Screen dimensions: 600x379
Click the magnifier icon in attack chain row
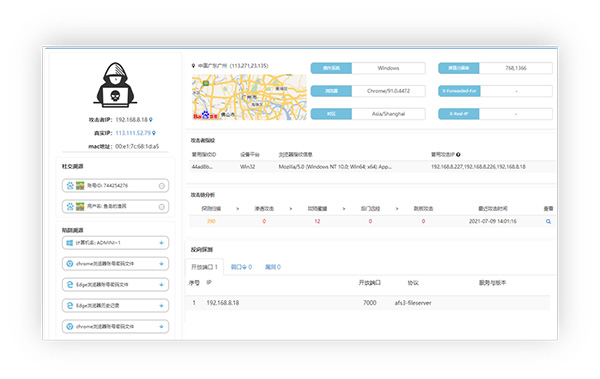548,221
